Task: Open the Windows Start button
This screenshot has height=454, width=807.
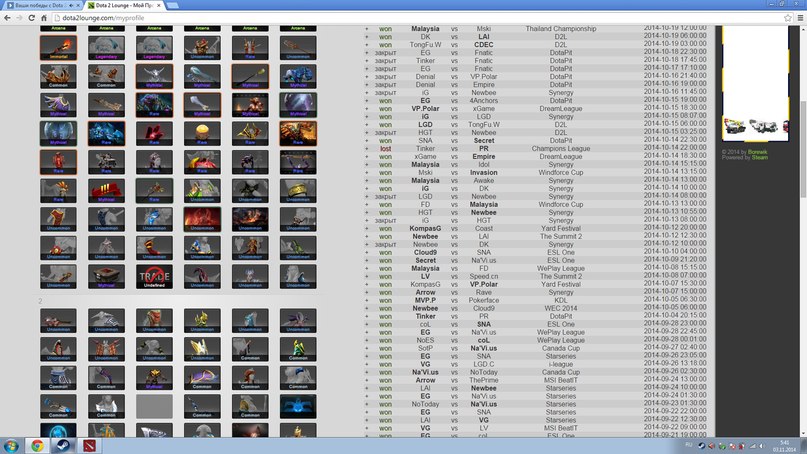Action: click(11, 446)
